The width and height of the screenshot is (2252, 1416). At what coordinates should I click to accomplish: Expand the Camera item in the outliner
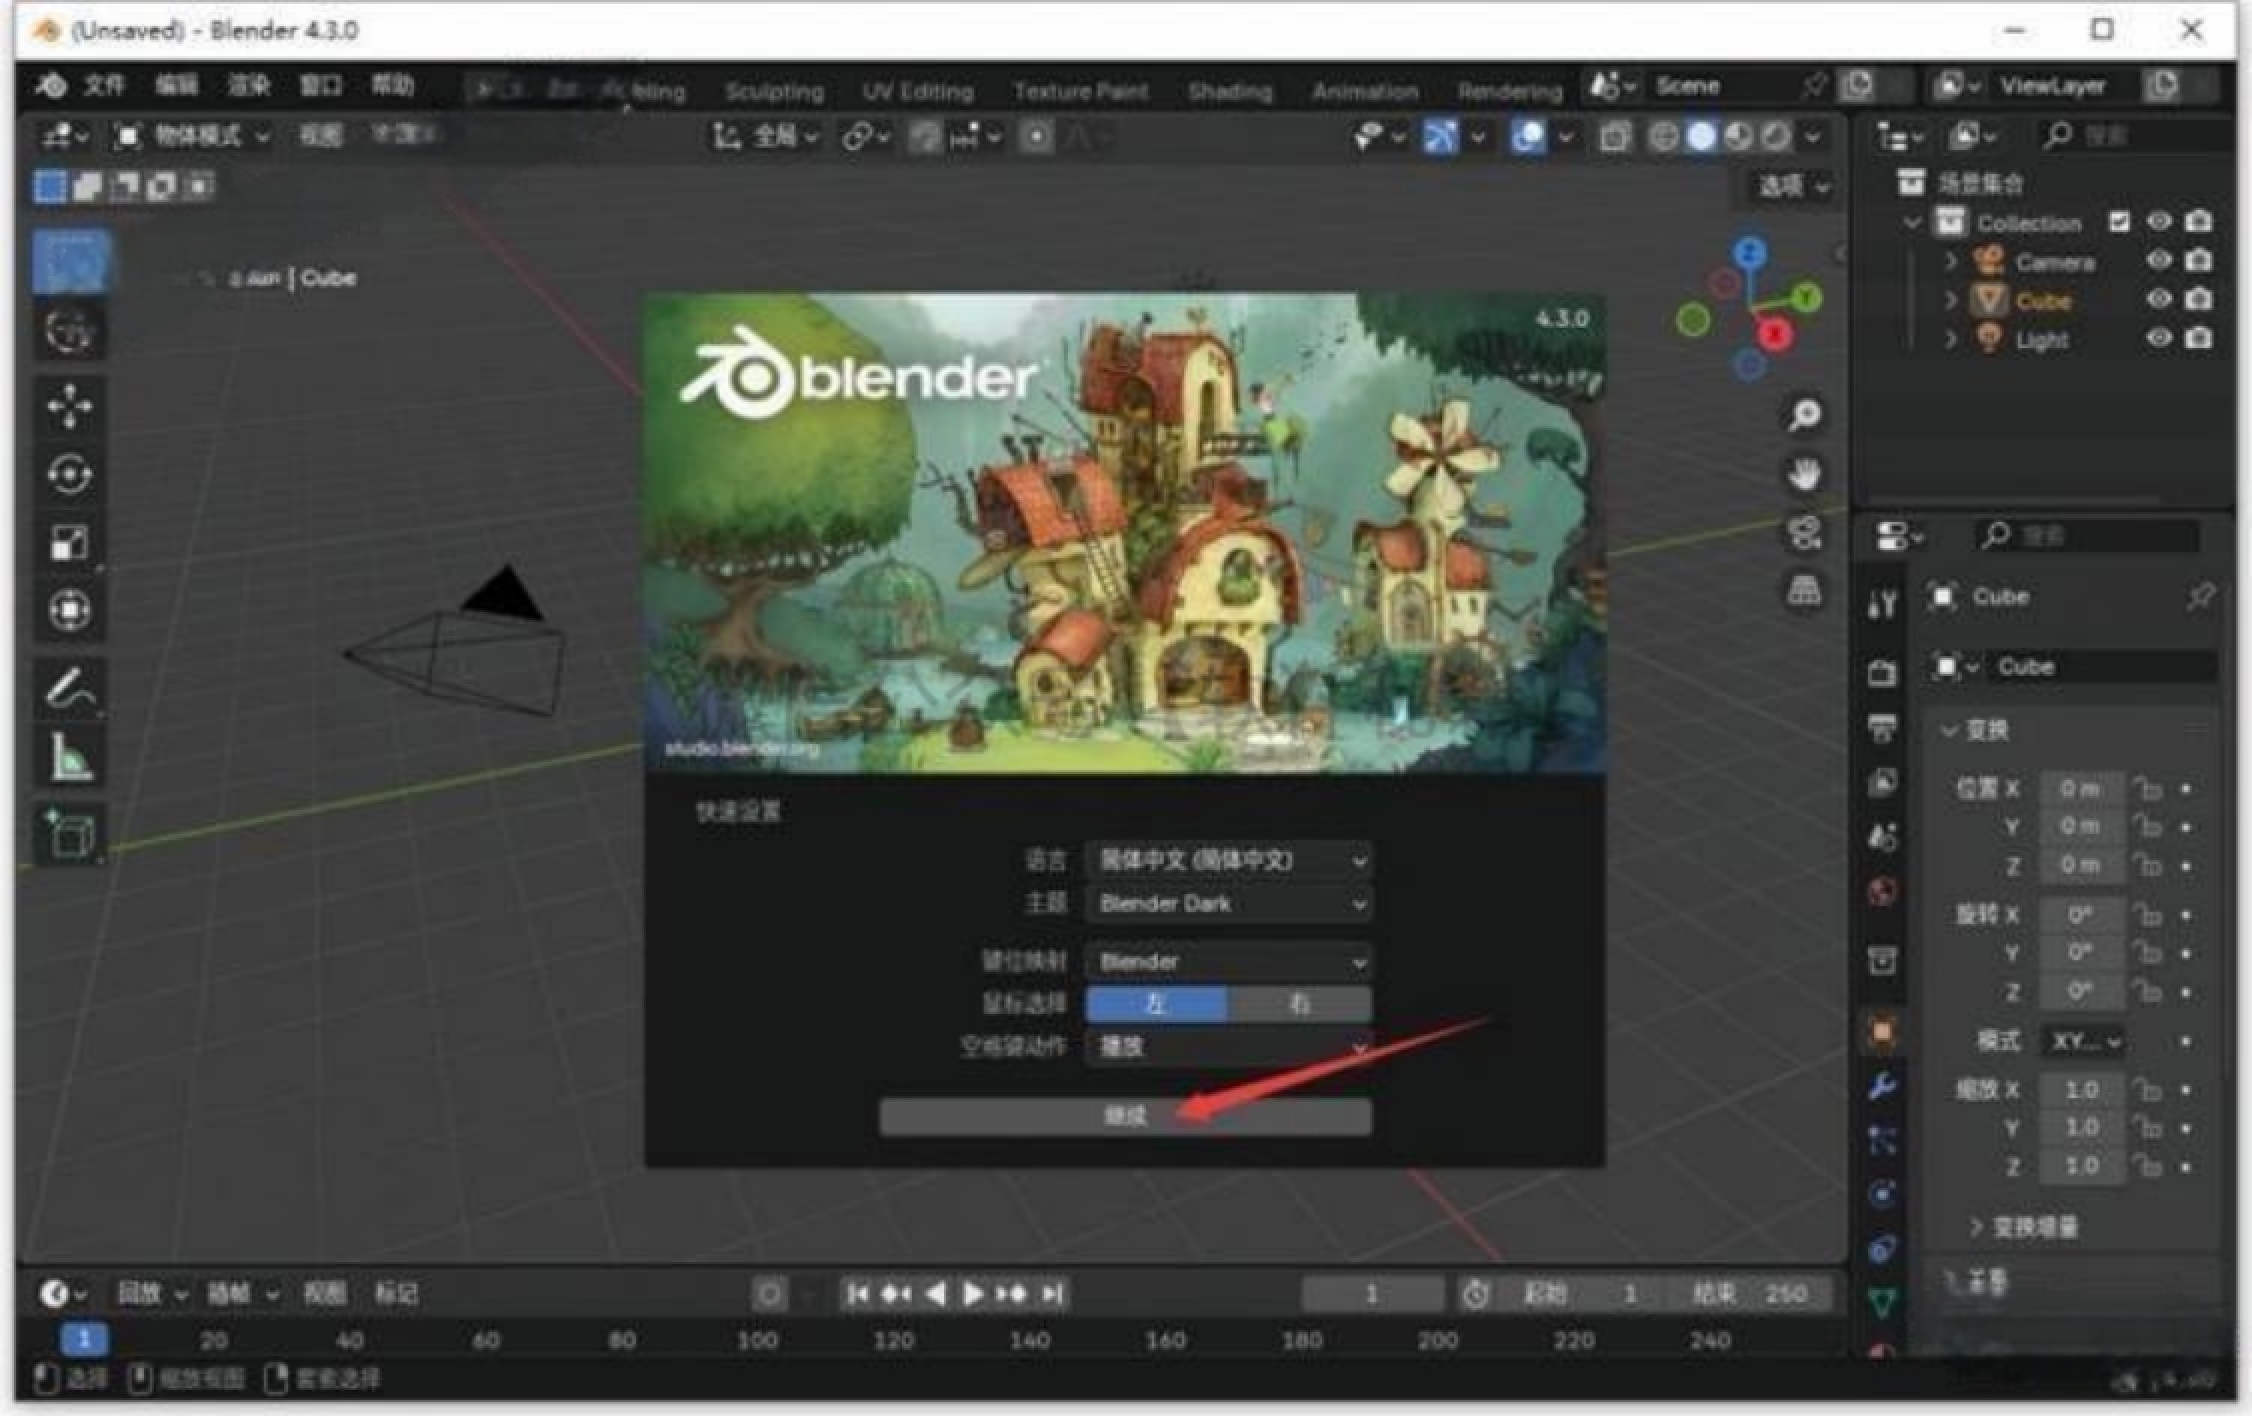(1950, 261)
